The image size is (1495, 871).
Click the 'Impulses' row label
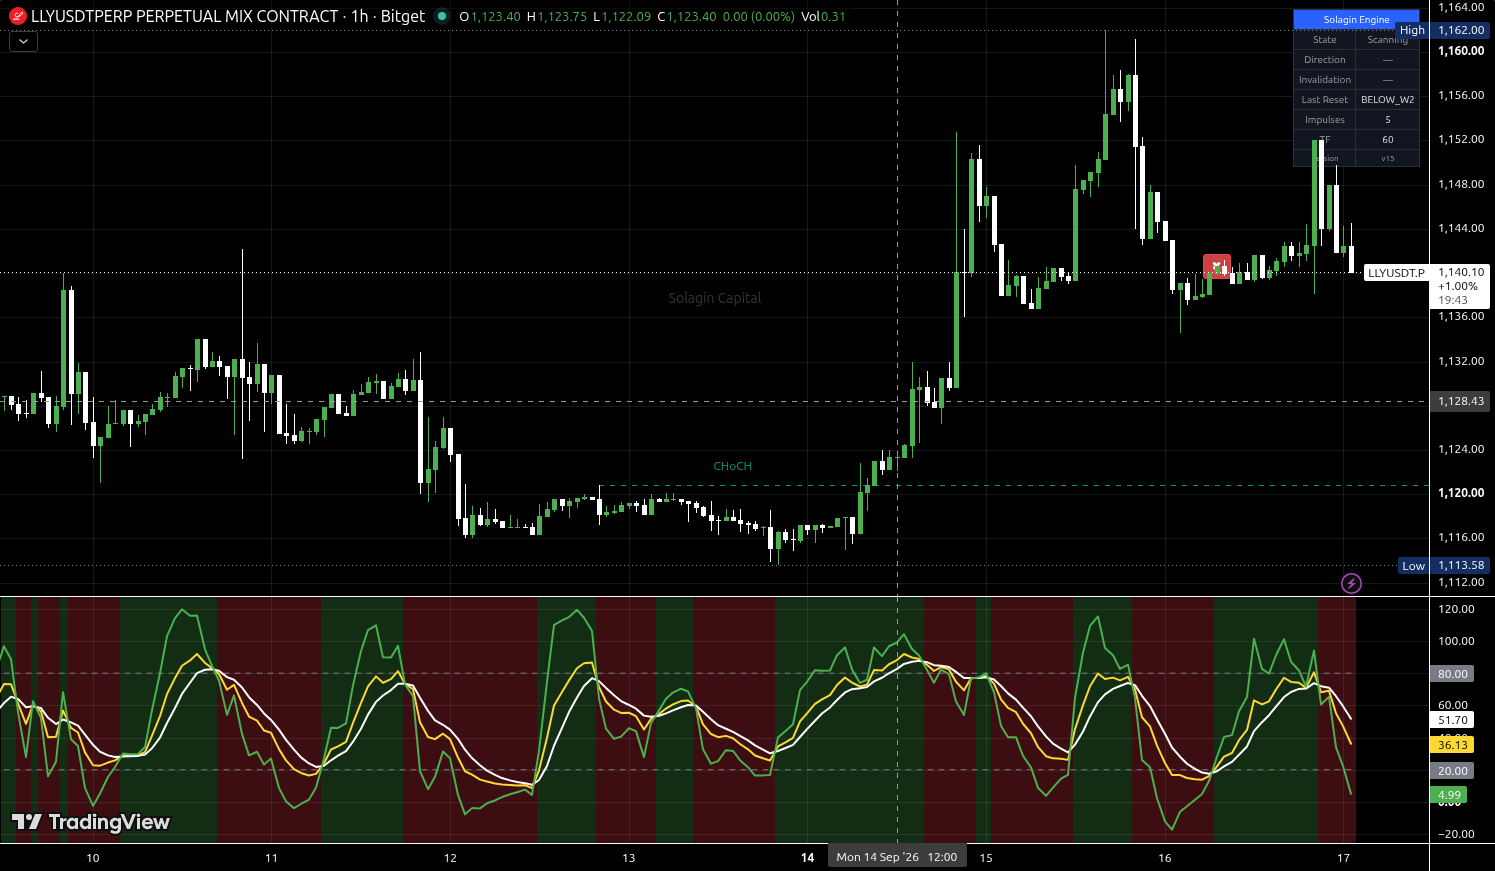coord(1325,120)
